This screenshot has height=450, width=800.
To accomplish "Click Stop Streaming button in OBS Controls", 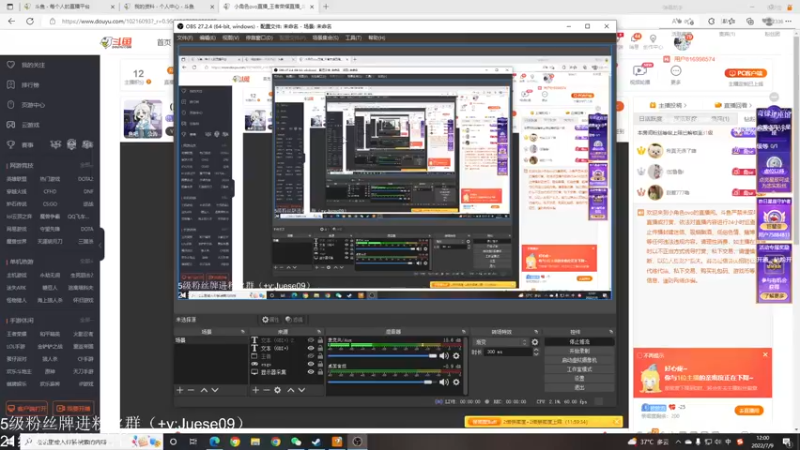I will coord(579,342).
